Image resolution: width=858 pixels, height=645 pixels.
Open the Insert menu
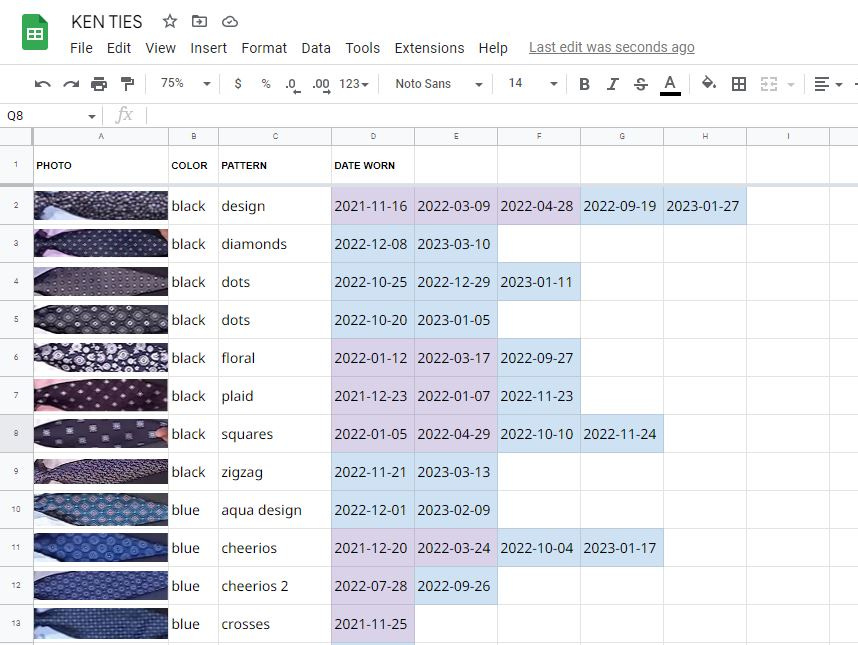point(208,48)
